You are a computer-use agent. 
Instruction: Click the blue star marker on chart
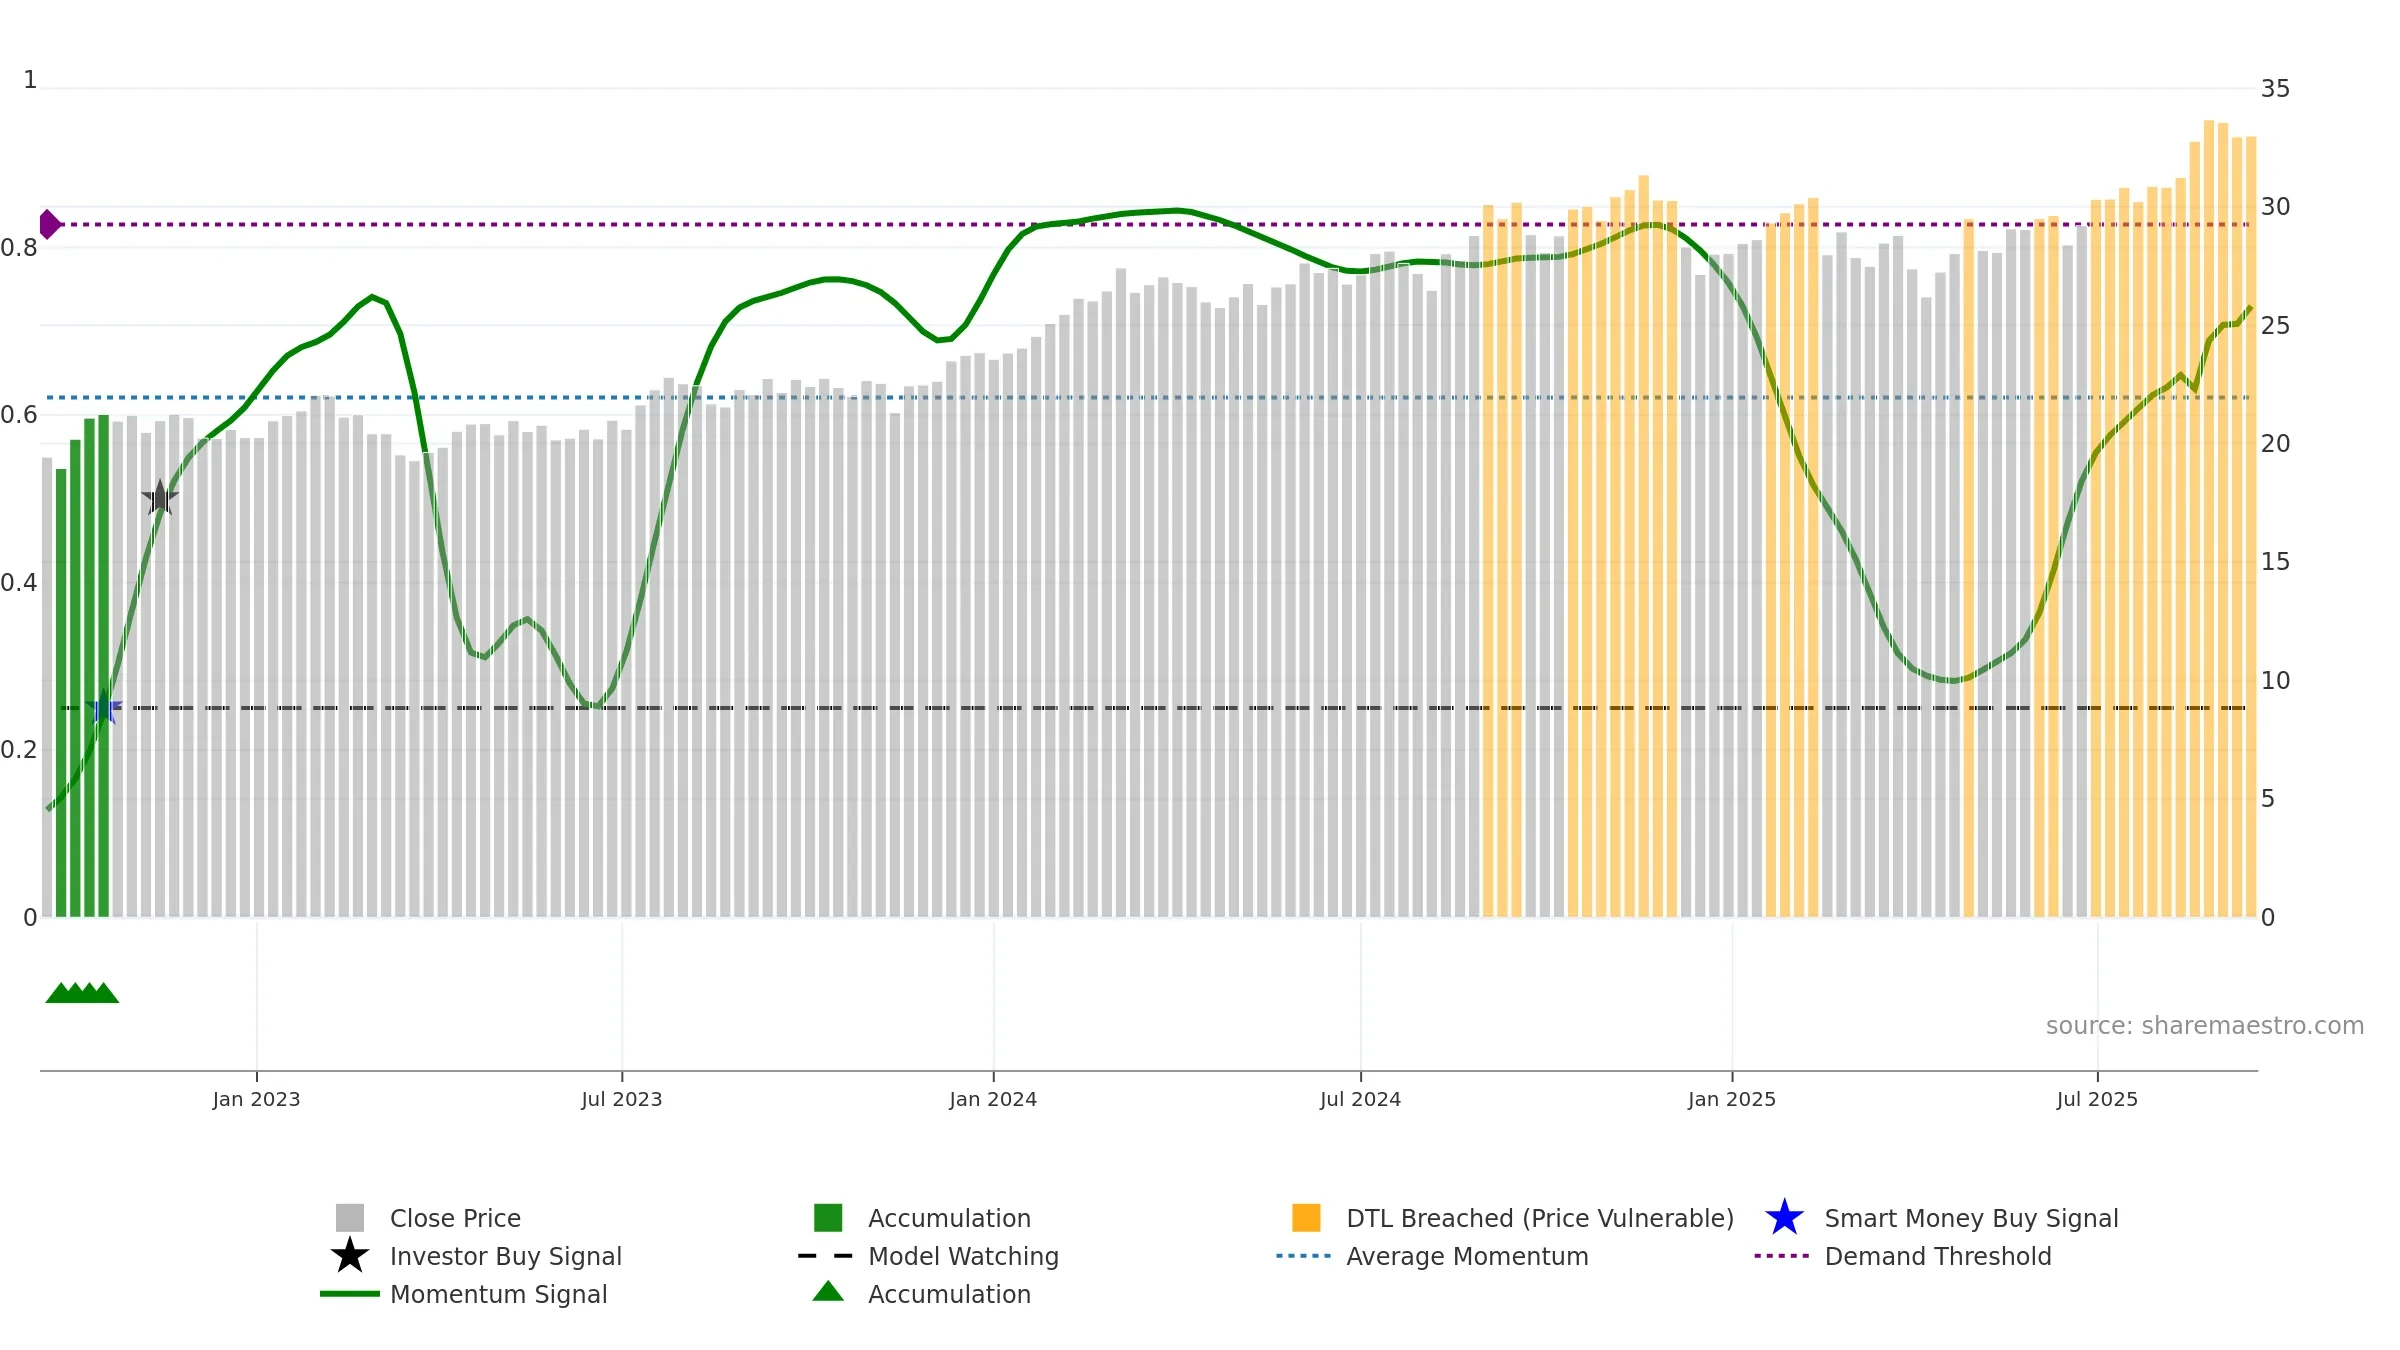[103, 708]
